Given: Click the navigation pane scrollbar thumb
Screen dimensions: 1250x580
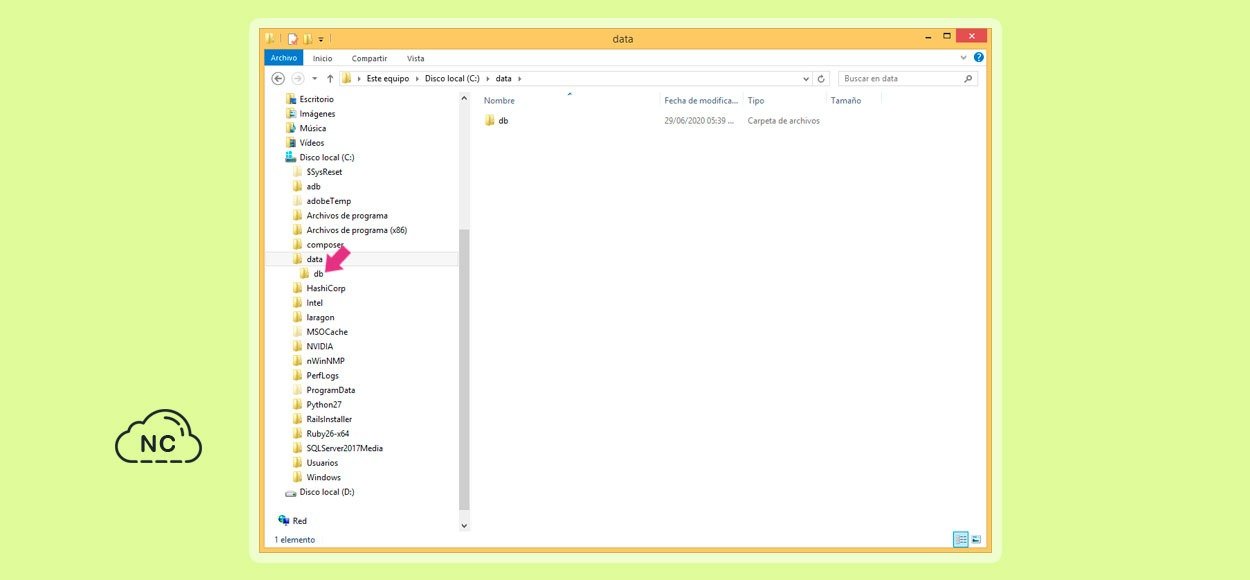Looking at the screenshot, I should pos(464,368).
